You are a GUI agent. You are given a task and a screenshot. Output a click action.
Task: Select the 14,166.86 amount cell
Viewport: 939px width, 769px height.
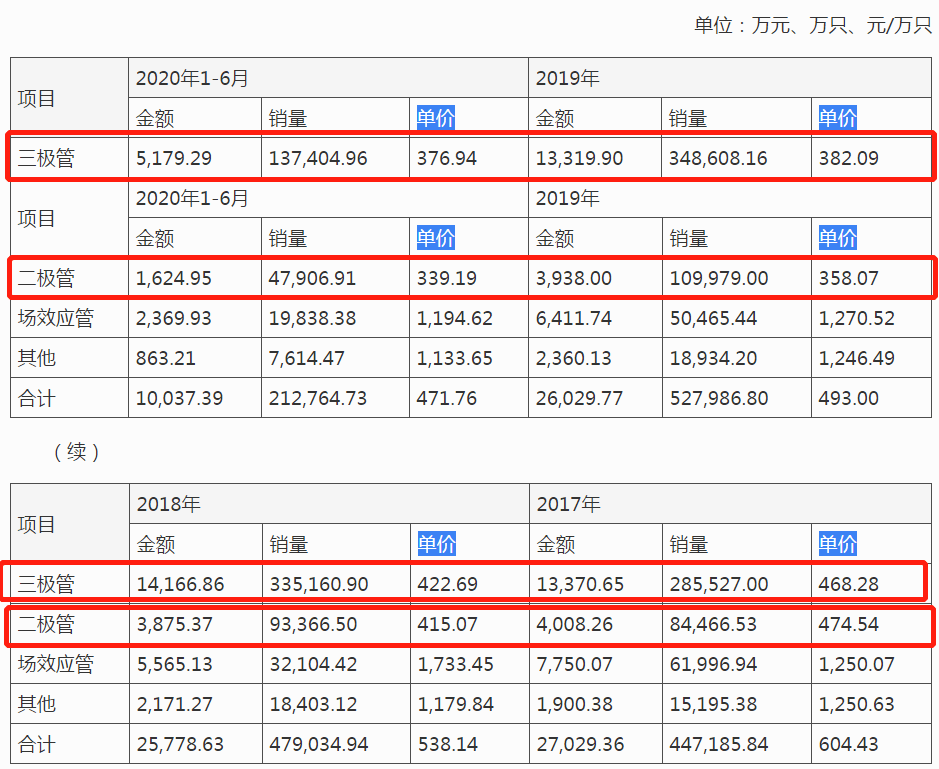(x=179, y=584)
